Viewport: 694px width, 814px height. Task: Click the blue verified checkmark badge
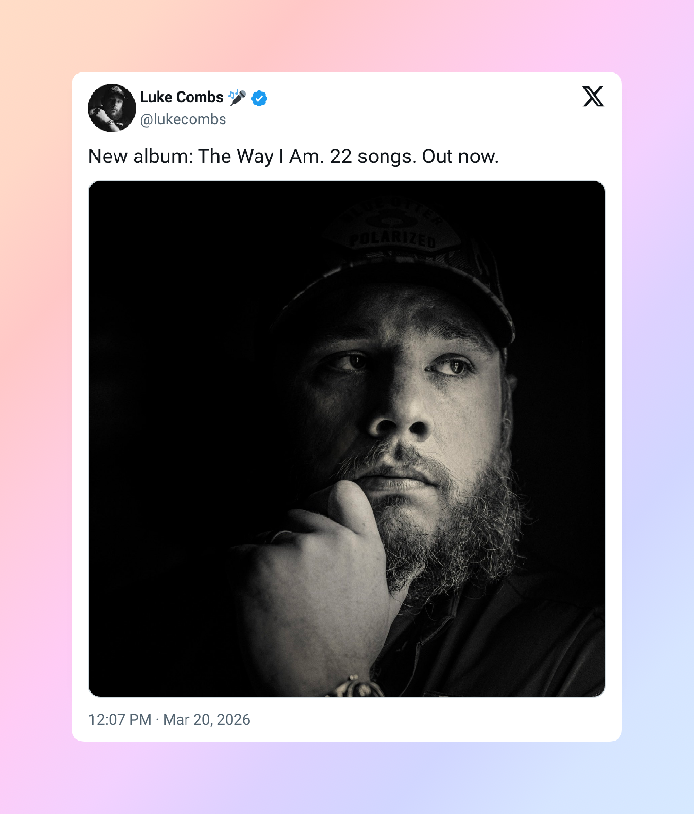pyautogui.click(x=259, y=97)
